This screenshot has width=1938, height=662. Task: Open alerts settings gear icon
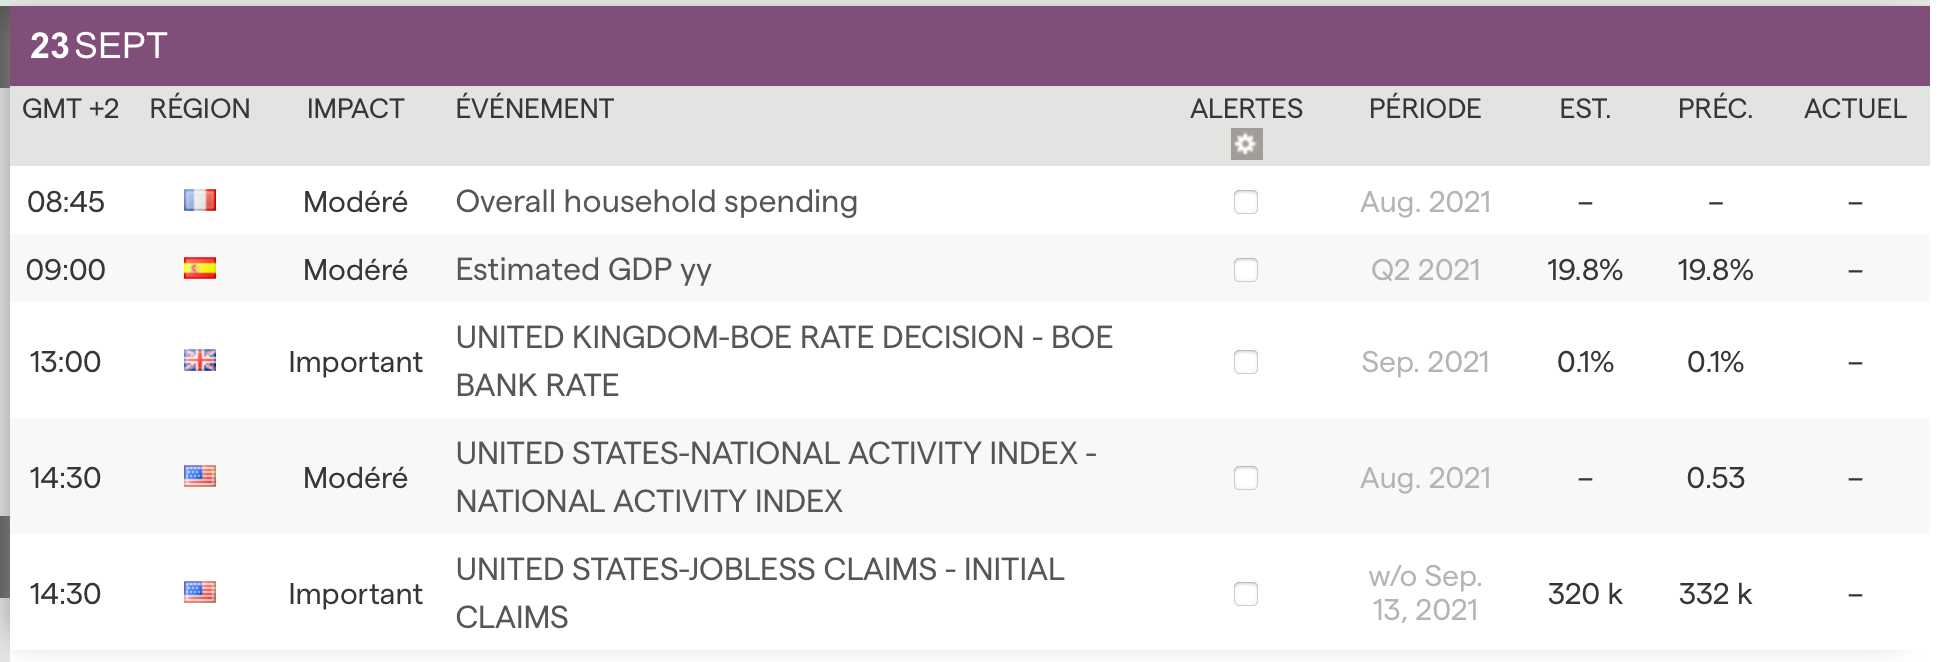point(1246,145)
